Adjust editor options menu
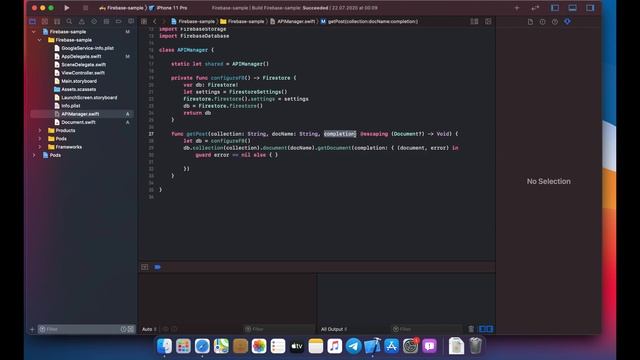Viewport: 640px width, 360px height. coord(474,22)
